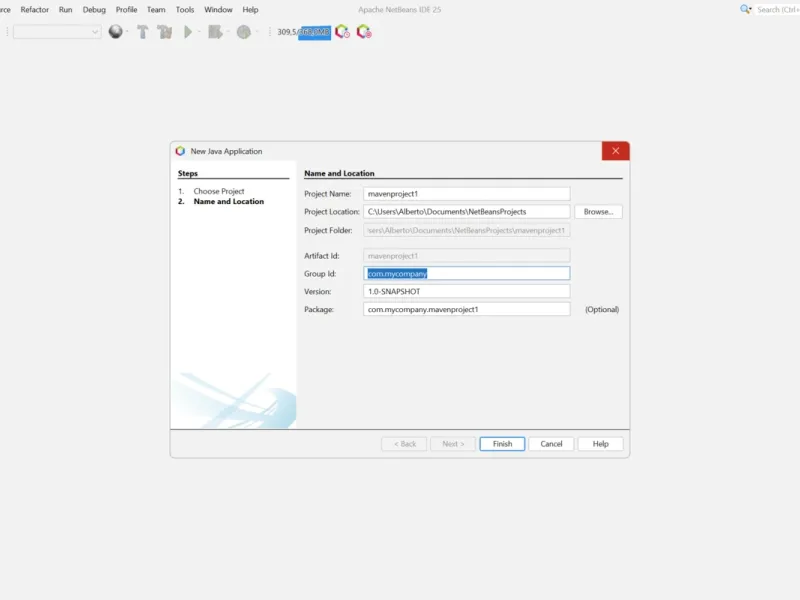Click the "Choose Project" step

[x=219, y=191]
